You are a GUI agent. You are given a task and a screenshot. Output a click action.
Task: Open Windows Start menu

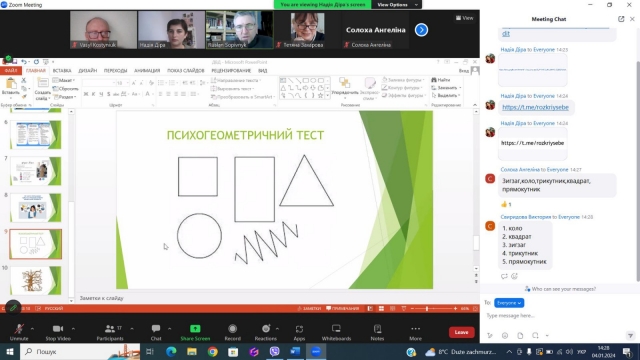coord(10,351)
